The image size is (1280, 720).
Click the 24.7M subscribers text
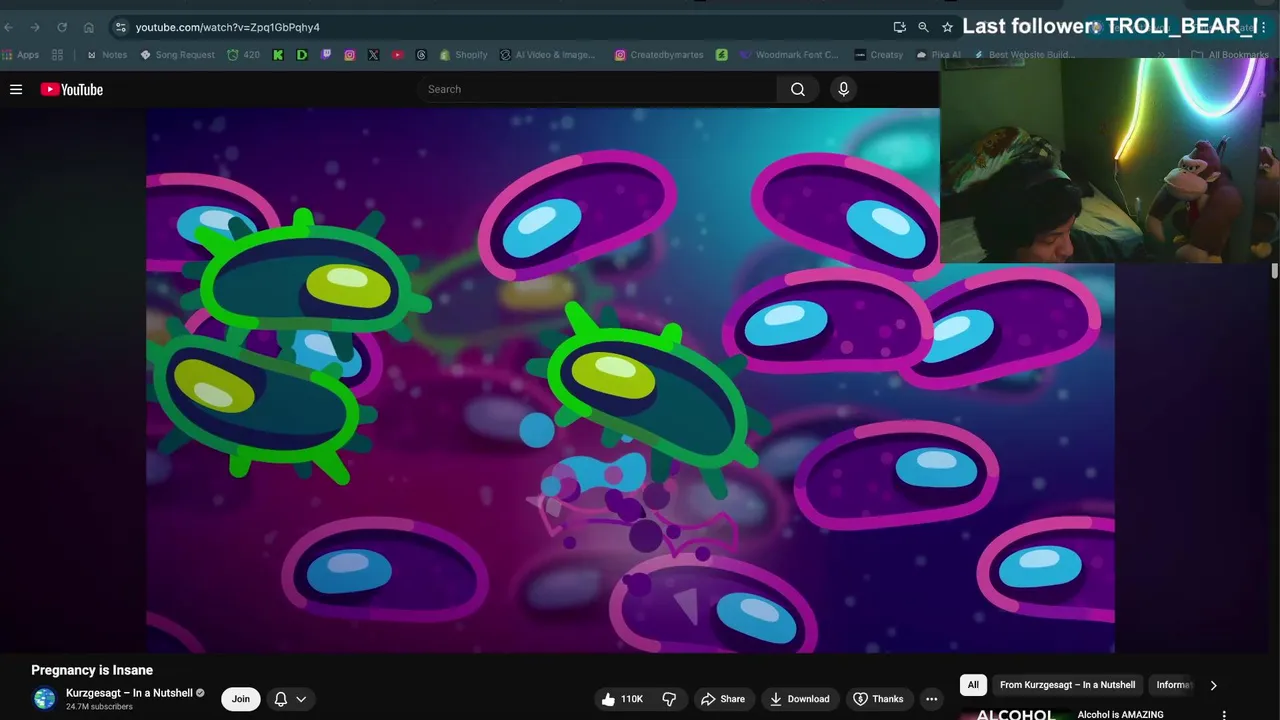[99, 707]
